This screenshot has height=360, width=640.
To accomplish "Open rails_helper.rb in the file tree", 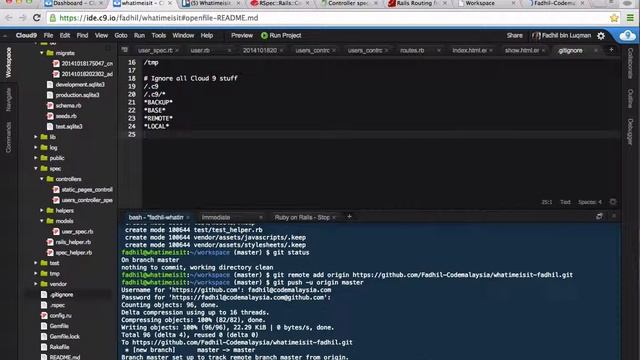I will click(x=73, y=242).
